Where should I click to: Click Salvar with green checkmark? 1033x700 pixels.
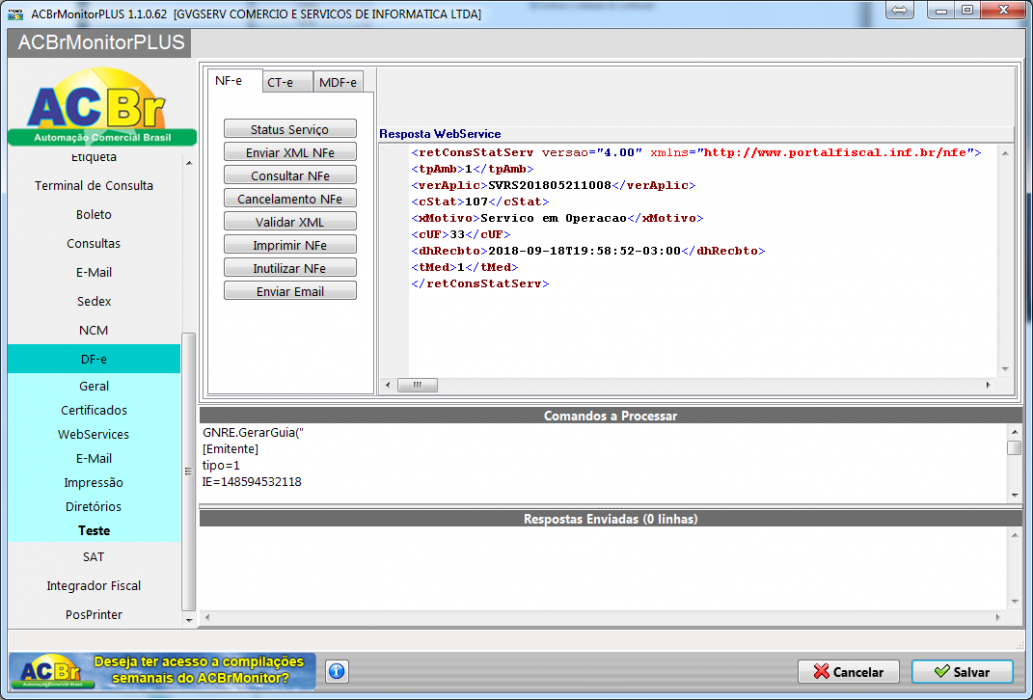click(962, 672)
